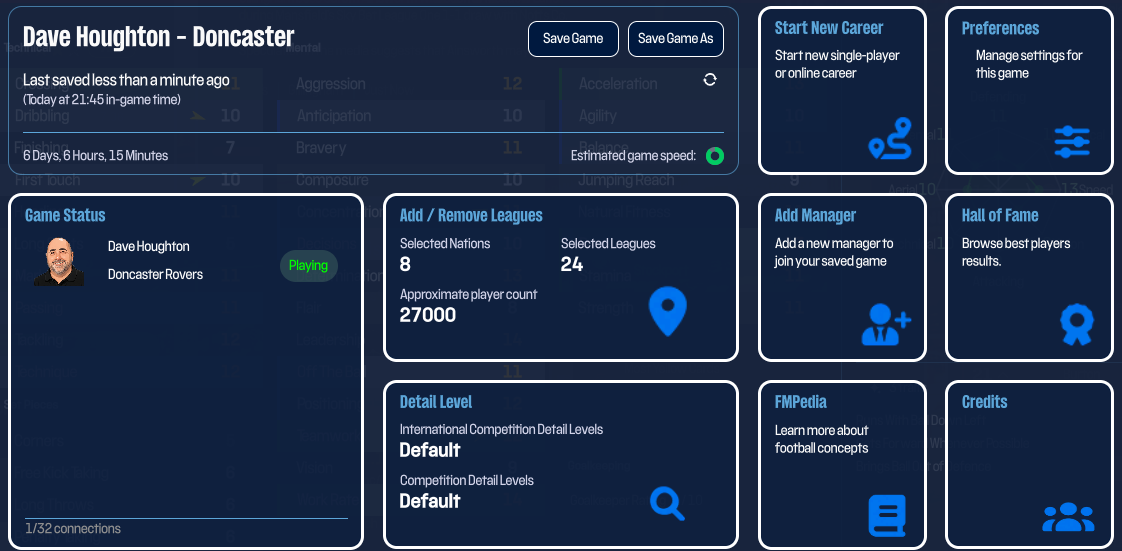Click the Selected Leagues value 24

(x=572, y=265)
